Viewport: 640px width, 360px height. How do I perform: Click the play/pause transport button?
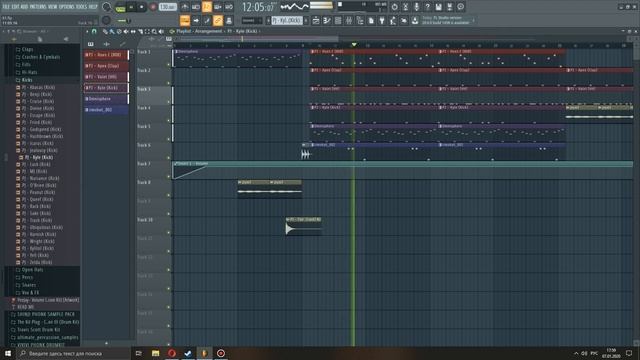click(x=131, y=7)
